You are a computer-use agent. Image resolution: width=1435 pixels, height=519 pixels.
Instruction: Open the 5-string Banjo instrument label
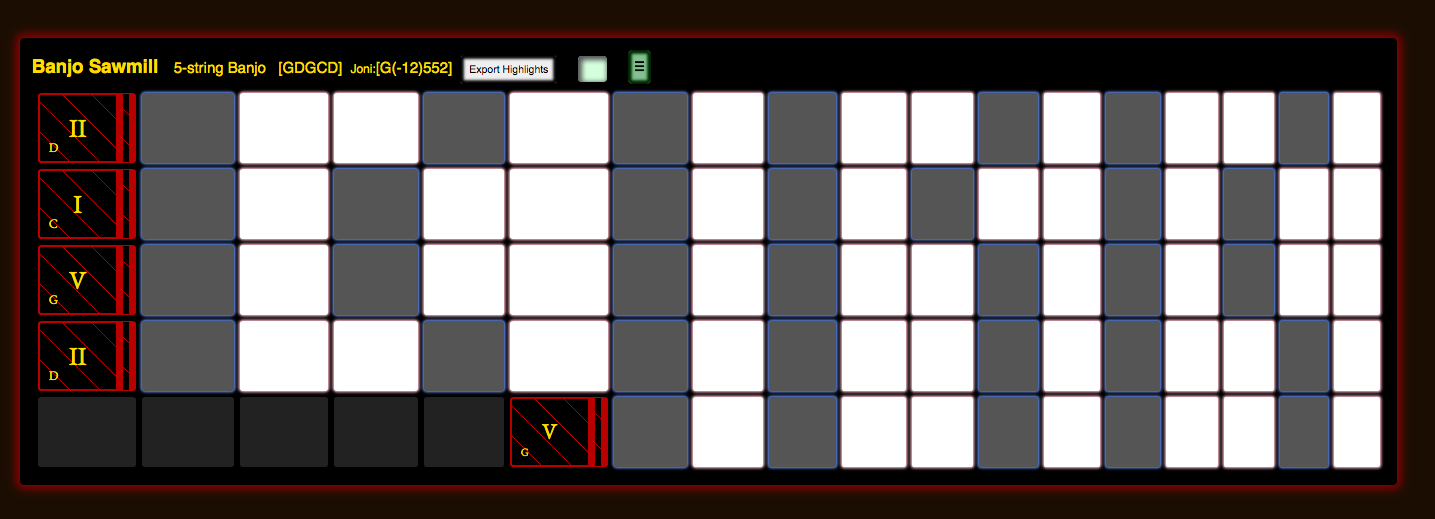(x=219, y=68)
